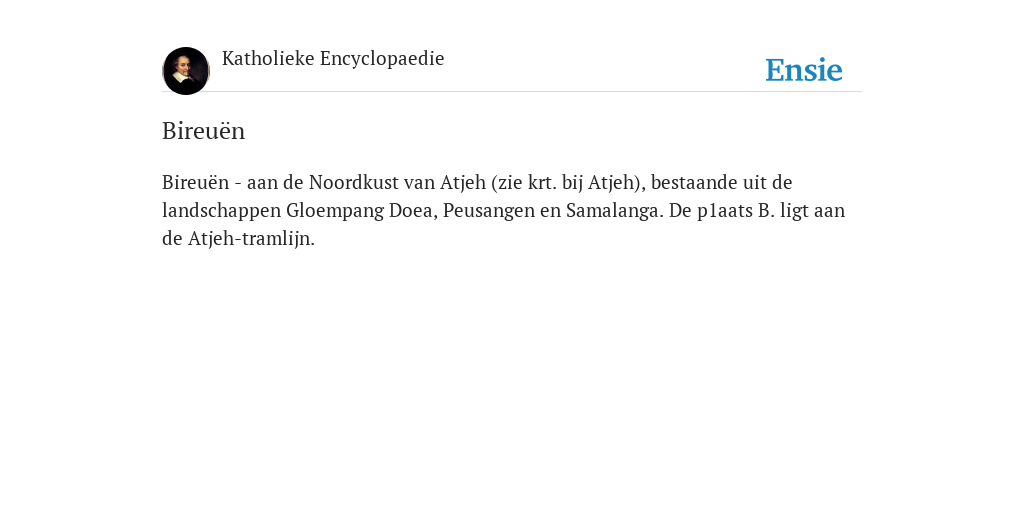Click 'Bireuën' at the start of the paragraph
The width and height of the screenshot is (1024, 512).
[x=195, y=182]
